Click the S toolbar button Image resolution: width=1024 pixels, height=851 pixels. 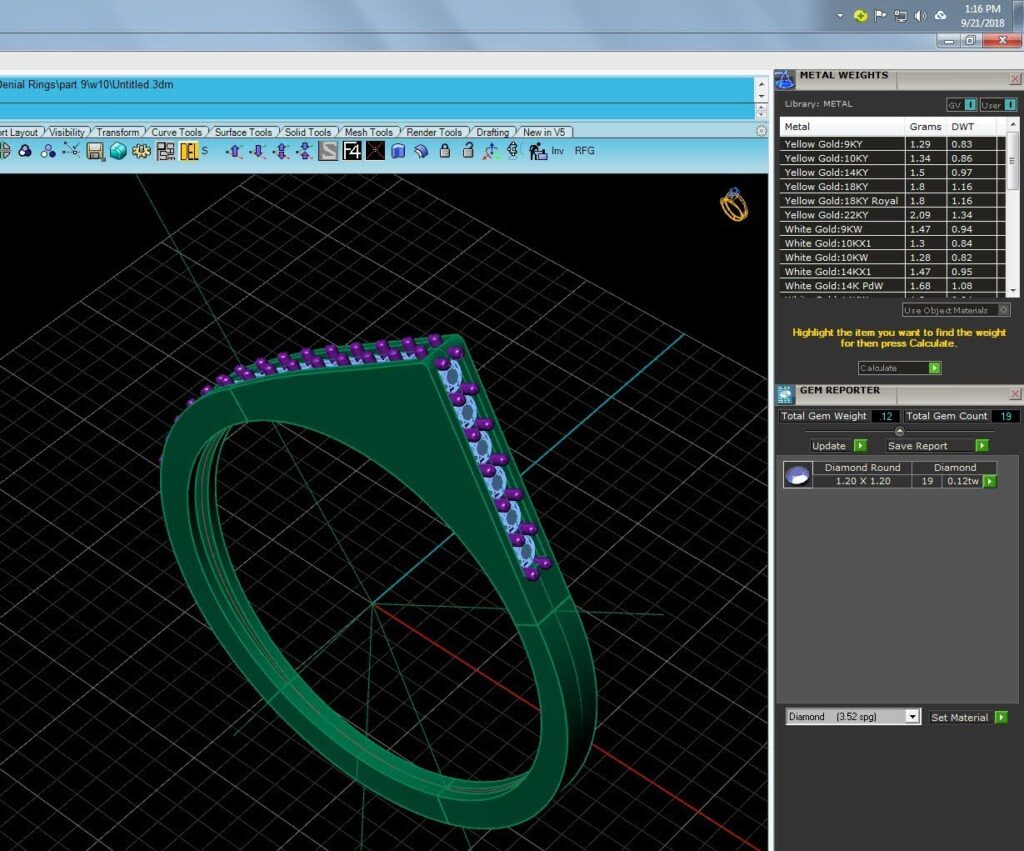coord(204,151)
